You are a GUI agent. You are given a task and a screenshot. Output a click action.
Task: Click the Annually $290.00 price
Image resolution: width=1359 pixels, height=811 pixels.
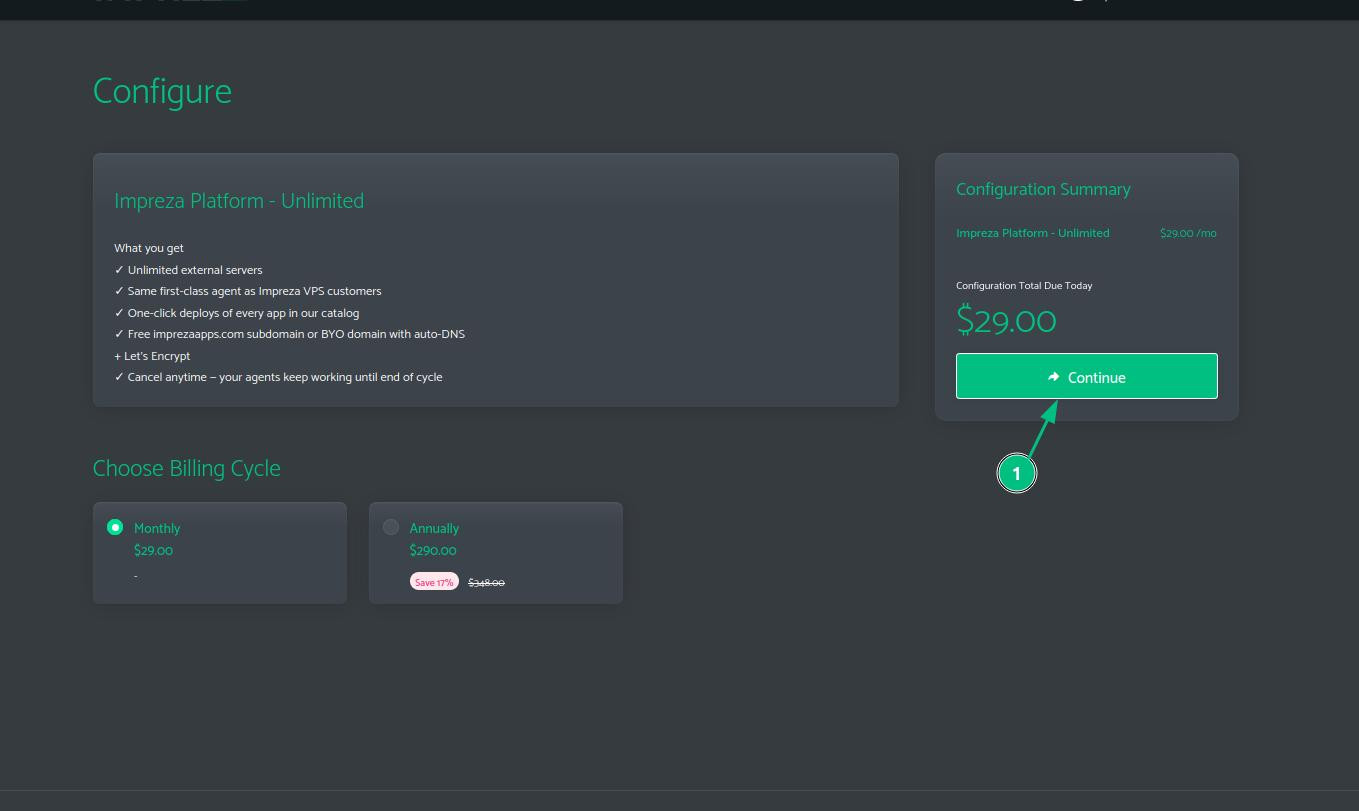433,551
